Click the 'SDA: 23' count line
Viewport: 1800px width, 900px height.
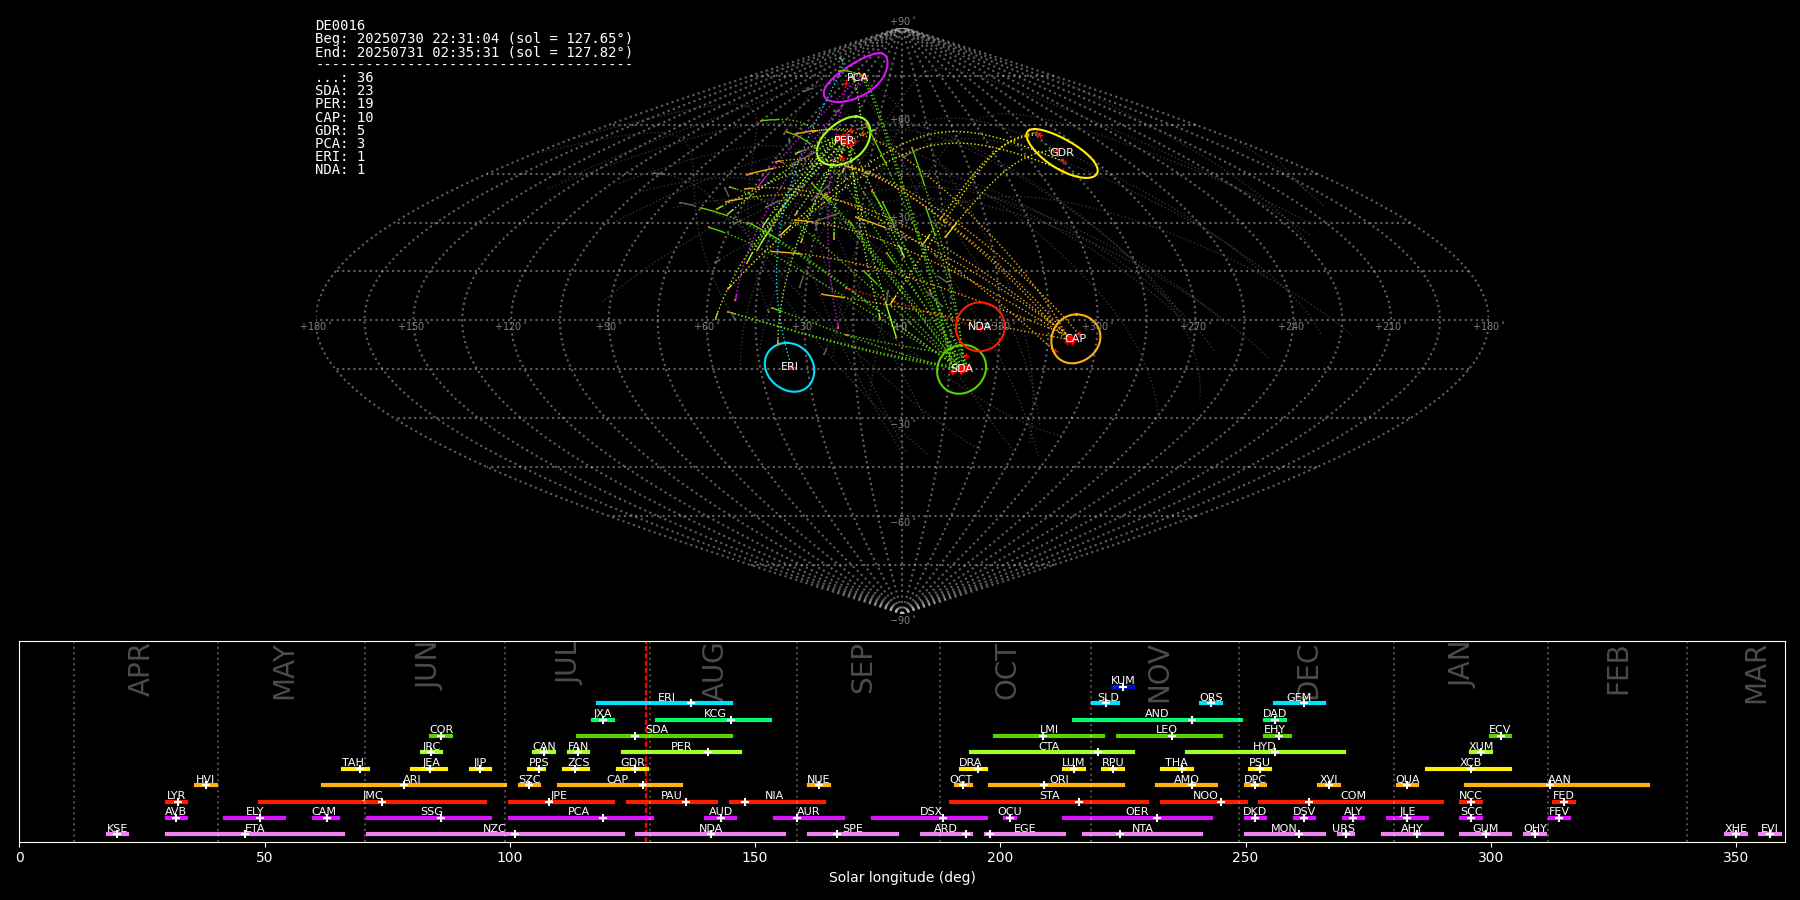click(344, 91)
